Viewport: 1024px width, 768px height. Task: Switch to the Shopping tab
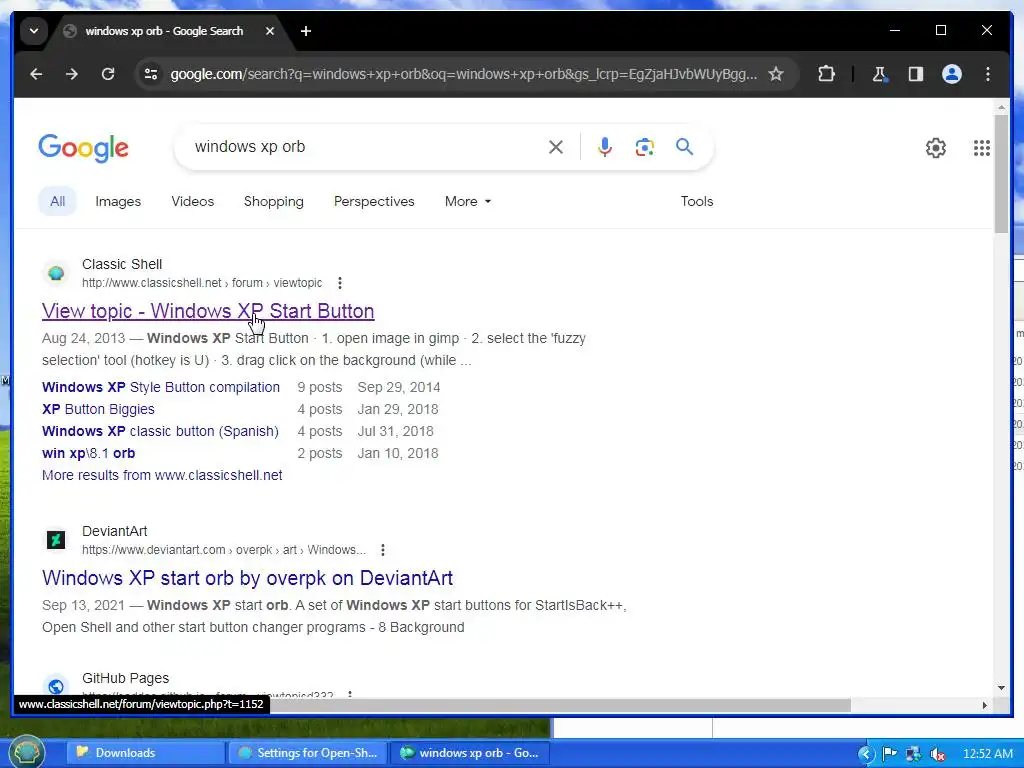pos(274,201)
